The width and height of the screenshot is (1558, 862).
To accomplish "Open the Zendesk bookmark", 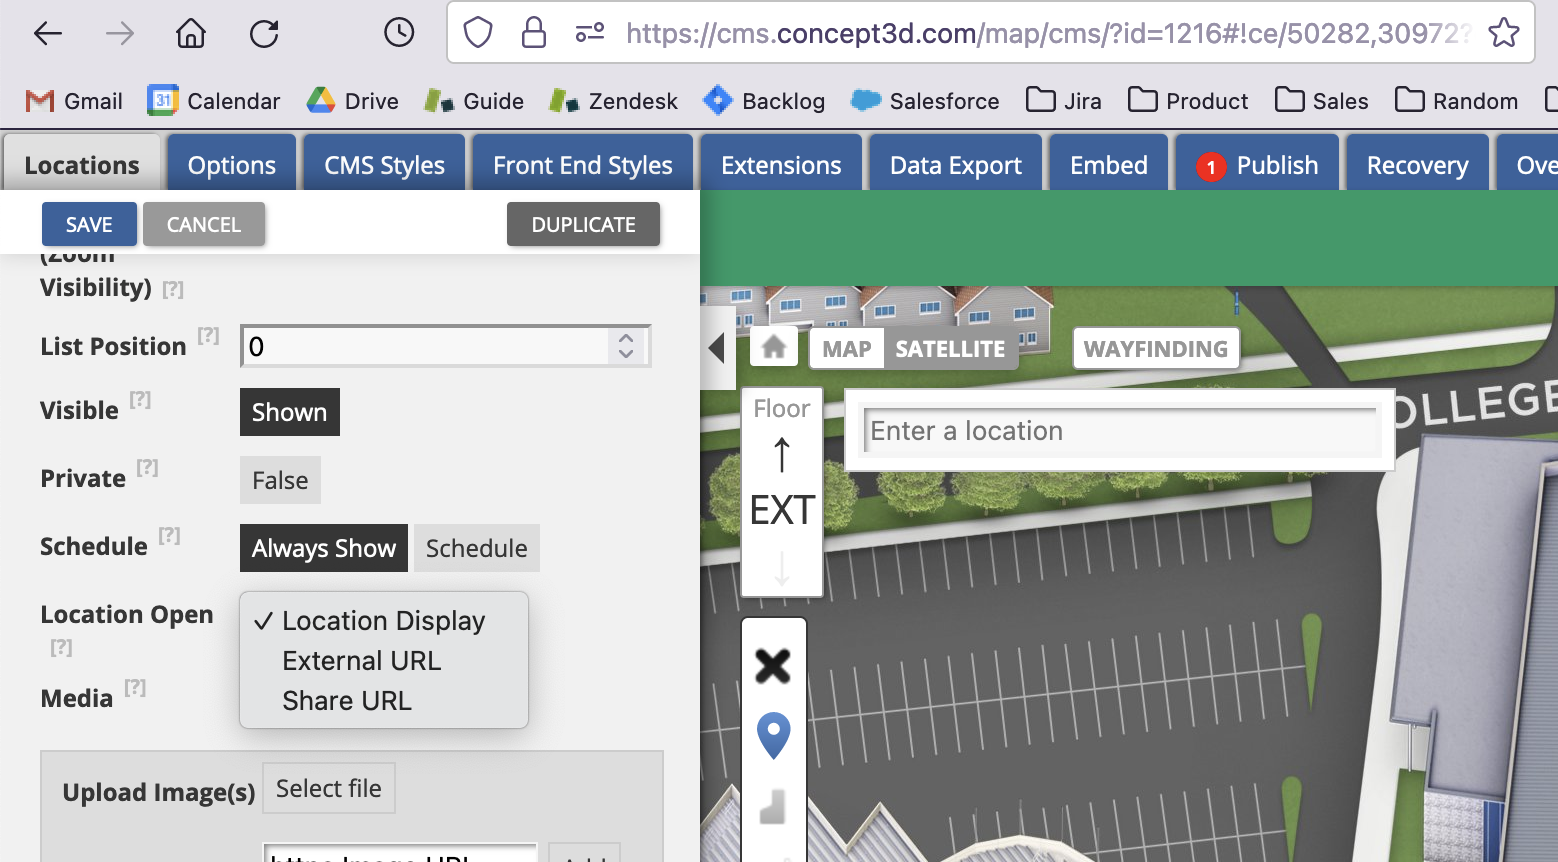I will [x=613, y=101].
